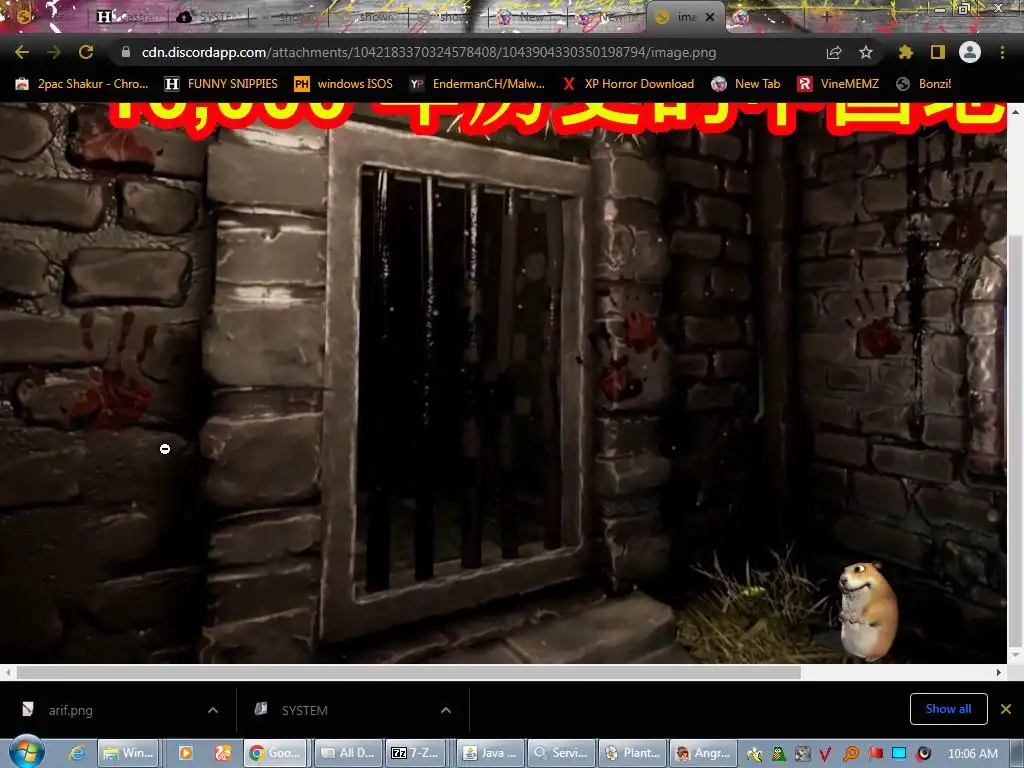Expand options for SYSTEM download

pos(446,710)
